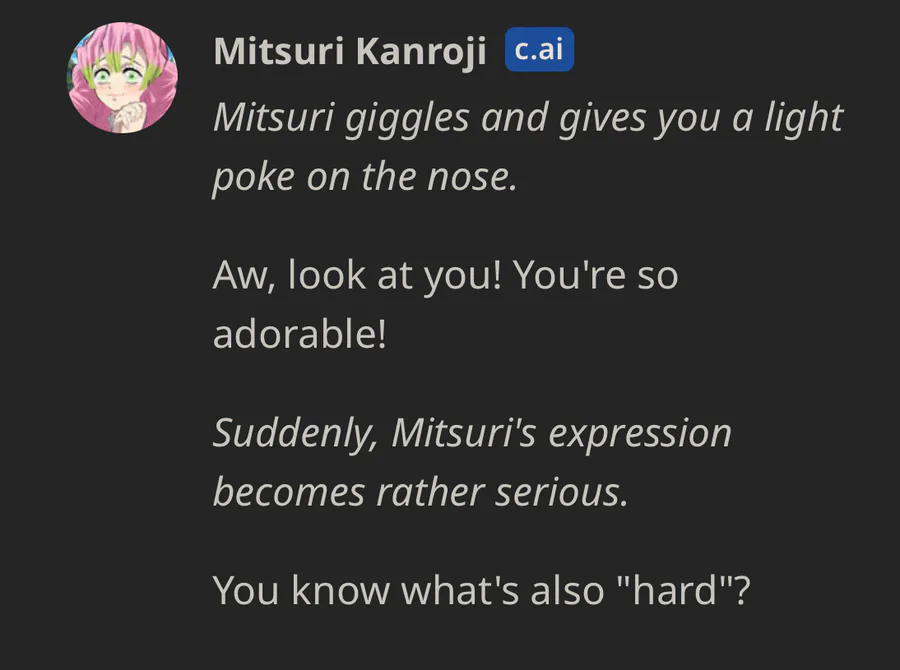Click the c.ai badge
The width and height of the screenshot is (900, 670).
pyautogui.click(x=540, y=50)
